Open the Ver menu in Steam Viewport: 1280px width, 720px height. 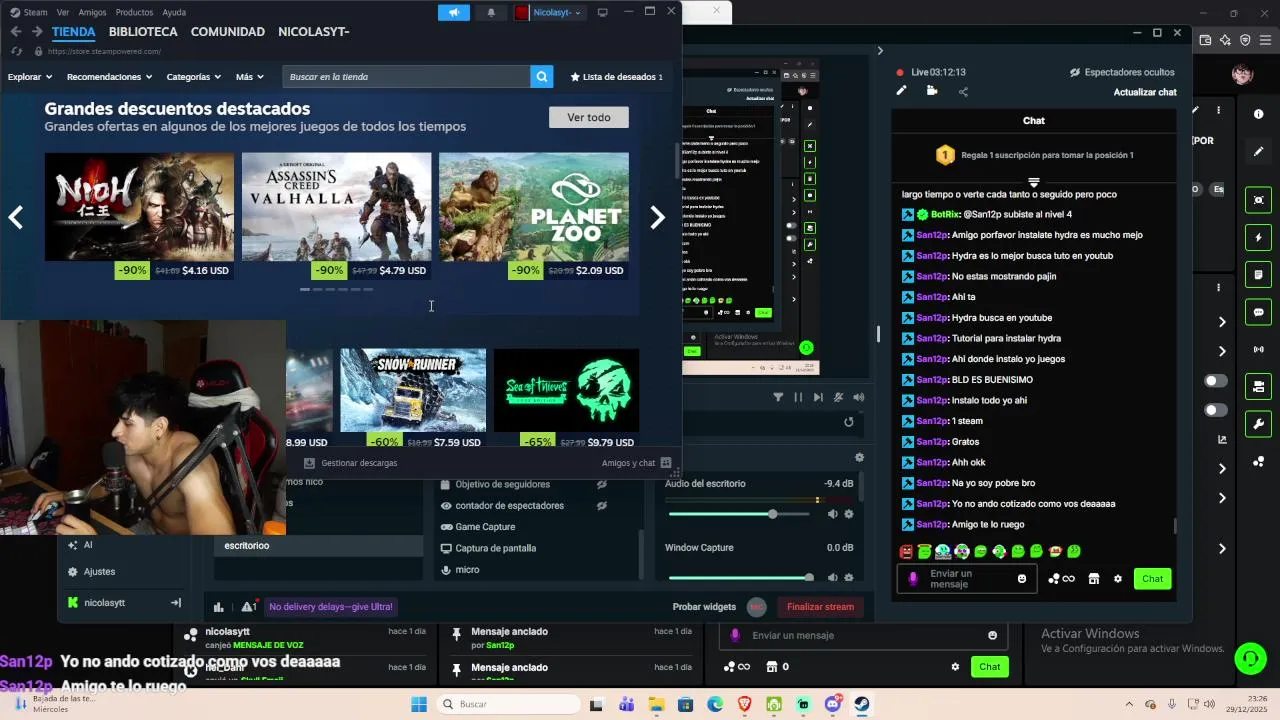click(x=63, y=12)
